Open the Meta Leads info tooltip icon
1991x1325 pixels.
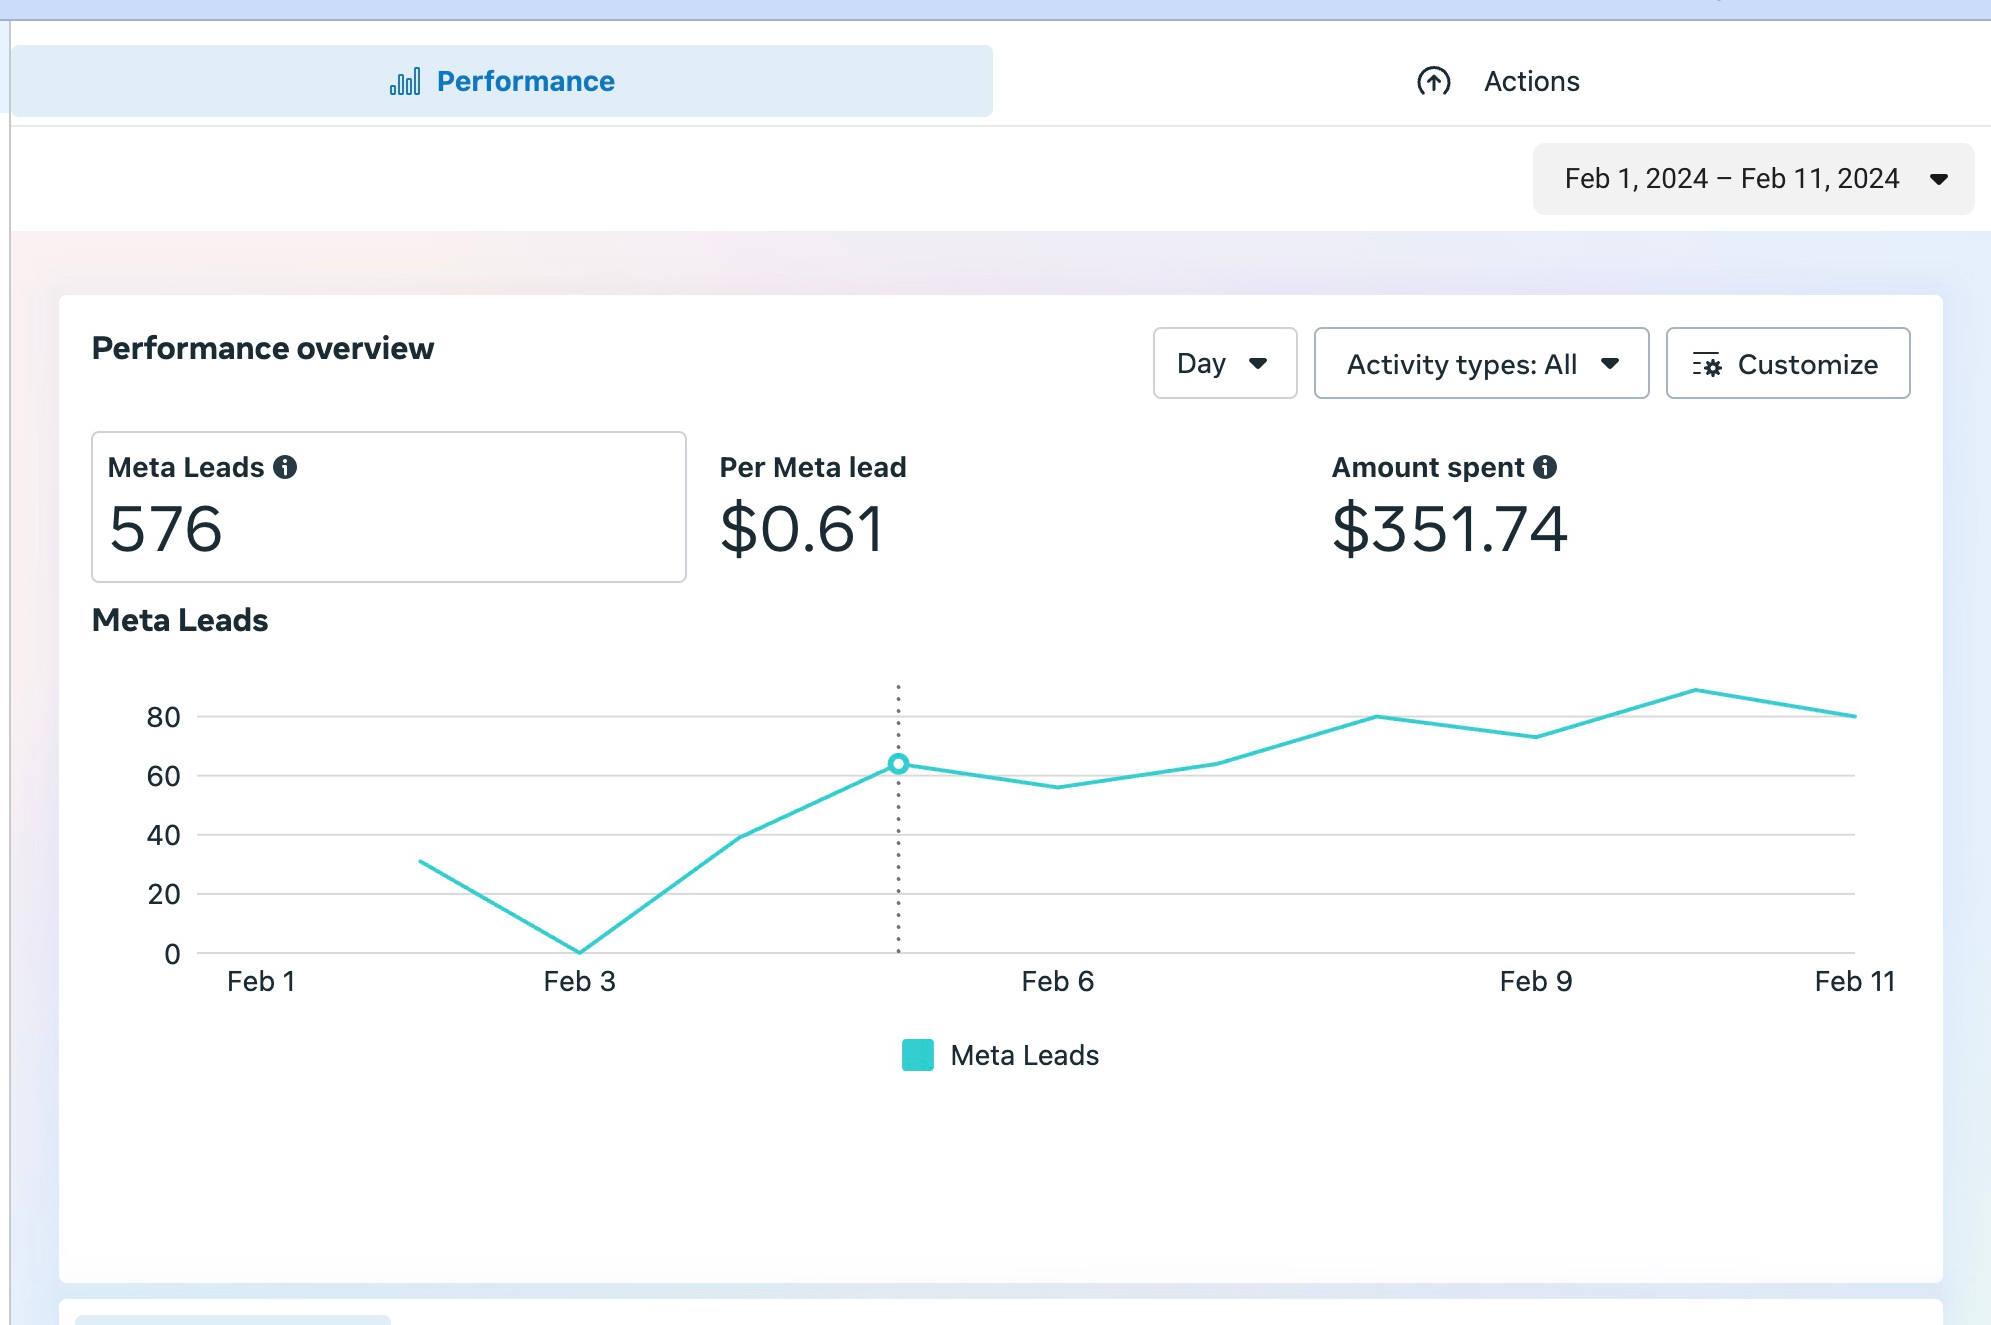(285, 466)
